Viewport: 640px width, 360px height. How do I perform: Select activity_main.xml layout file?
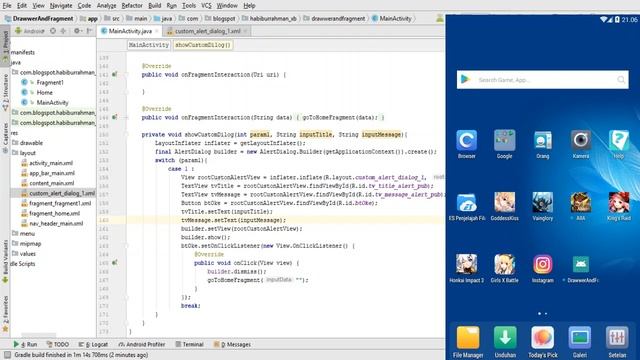(x=51, y=163)
